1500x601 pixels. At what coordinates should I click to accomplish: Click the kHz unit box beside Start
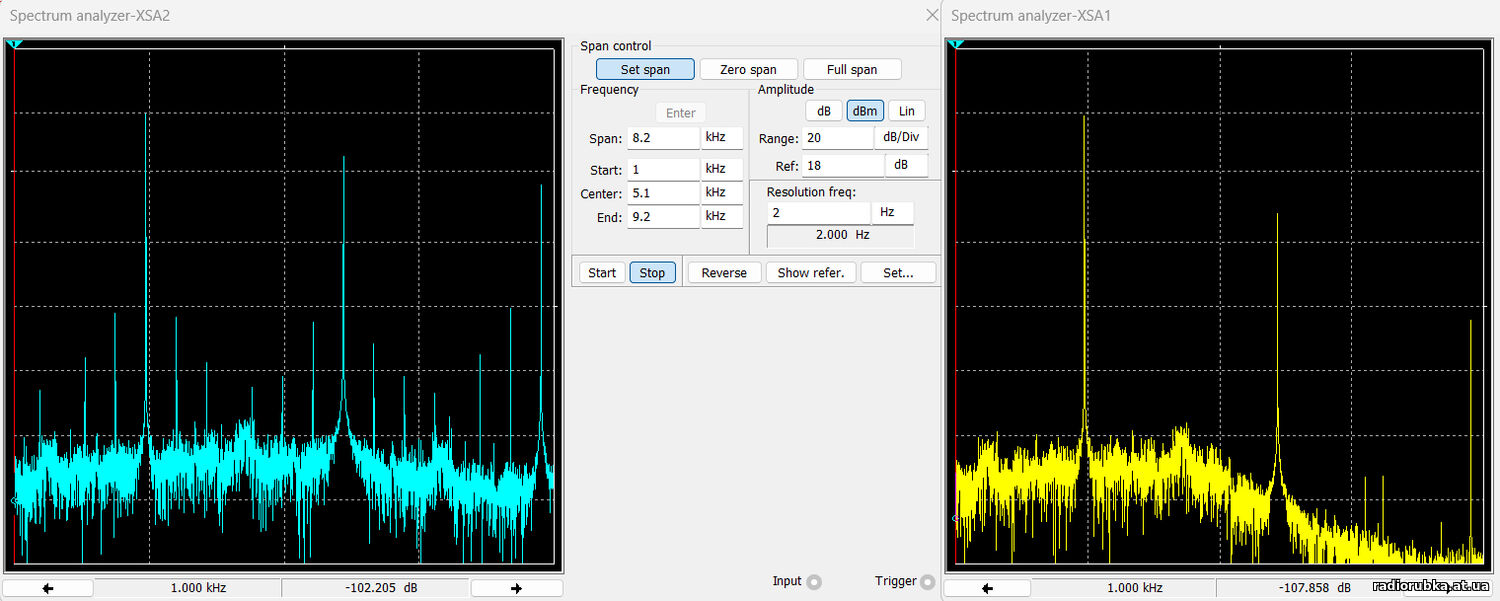click(x=722, y=170)
